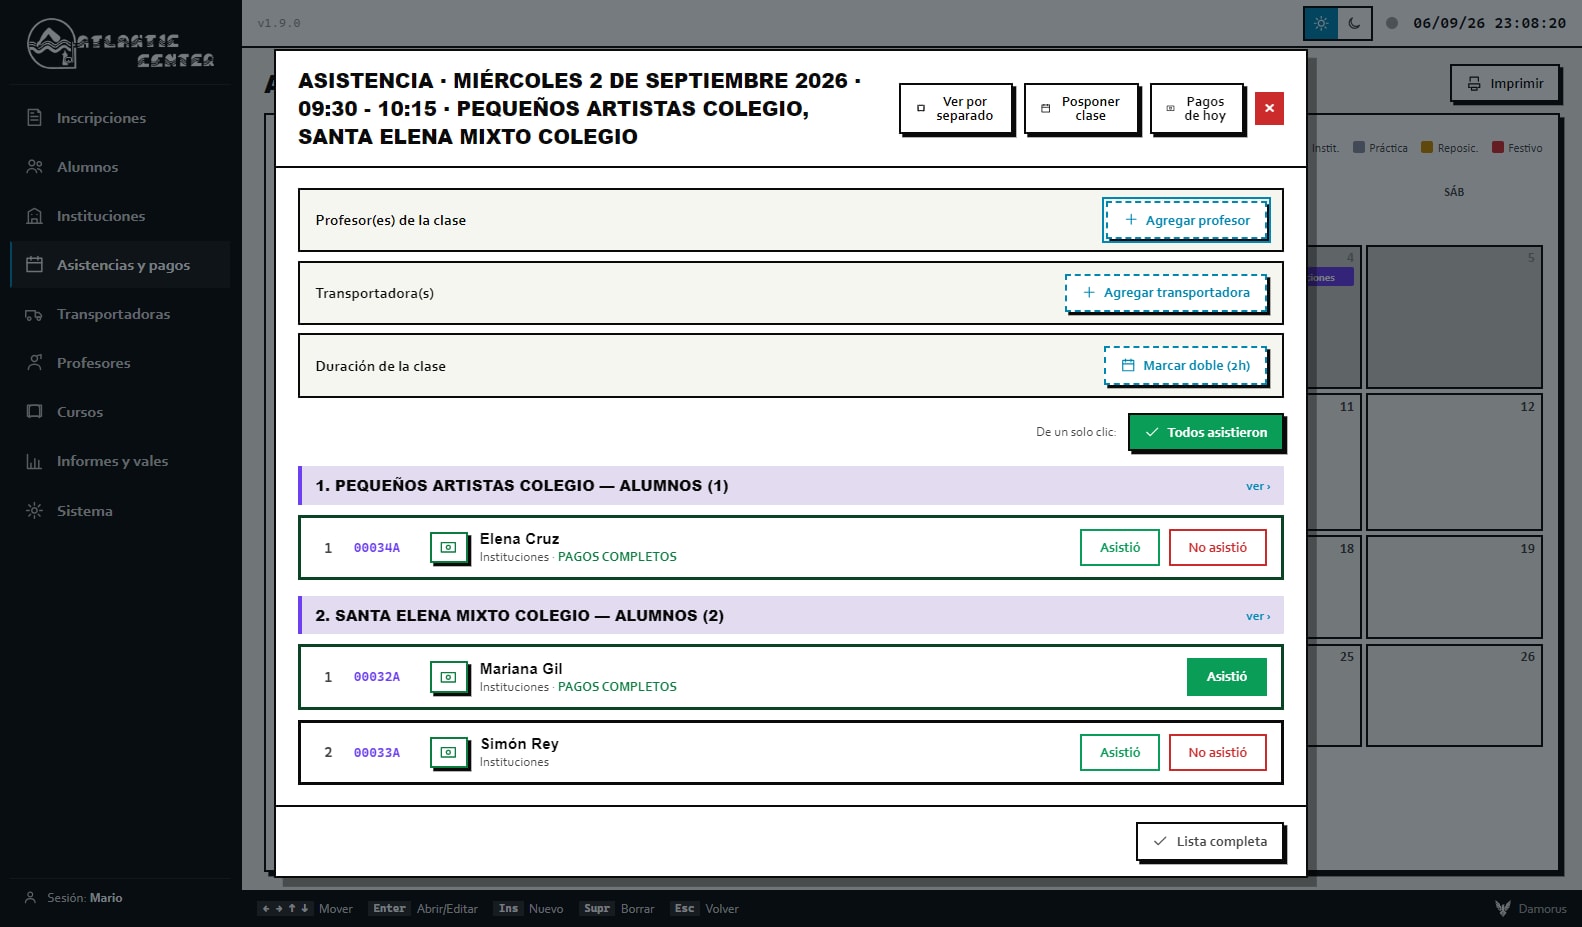Close the attendance dialog with red X

(1269, 108)
